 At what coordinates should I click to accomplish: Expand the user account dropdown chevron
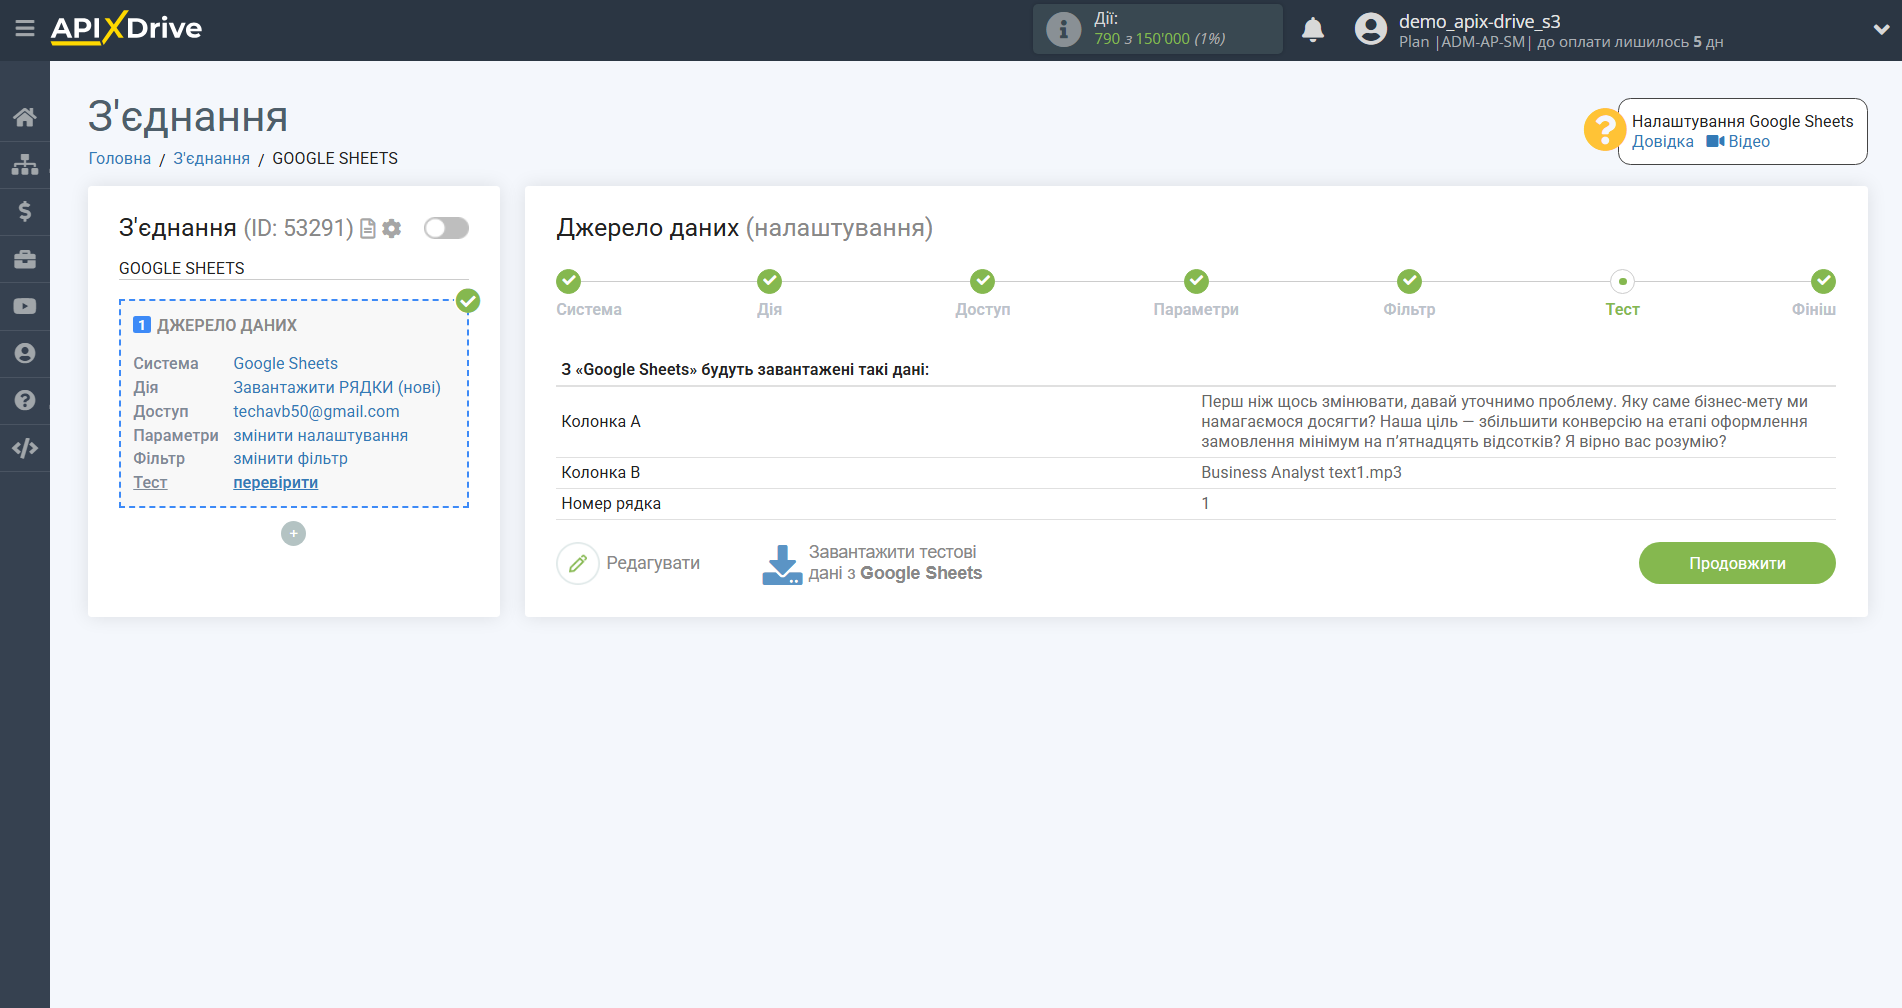click(1880, 30)
